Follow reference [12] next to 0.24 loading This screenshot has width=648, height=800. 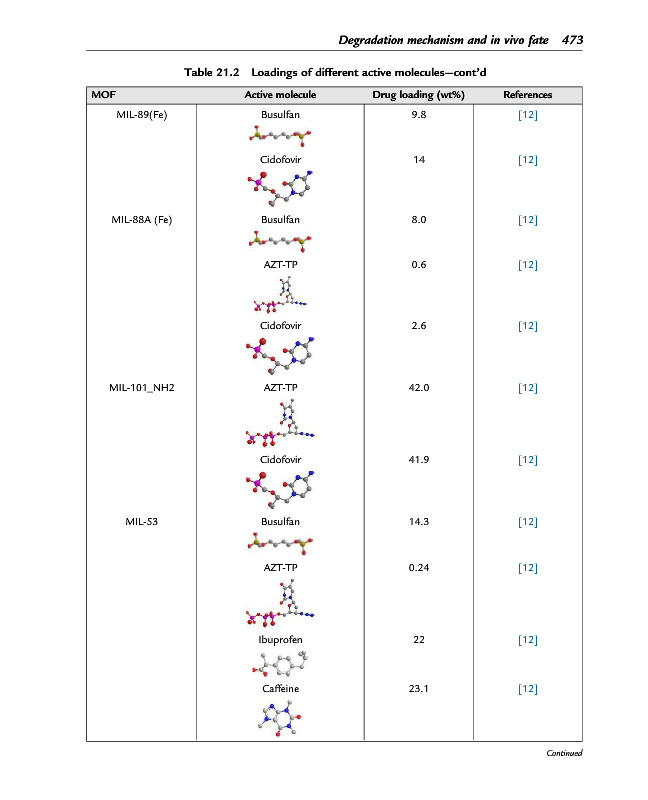(528, 567)
